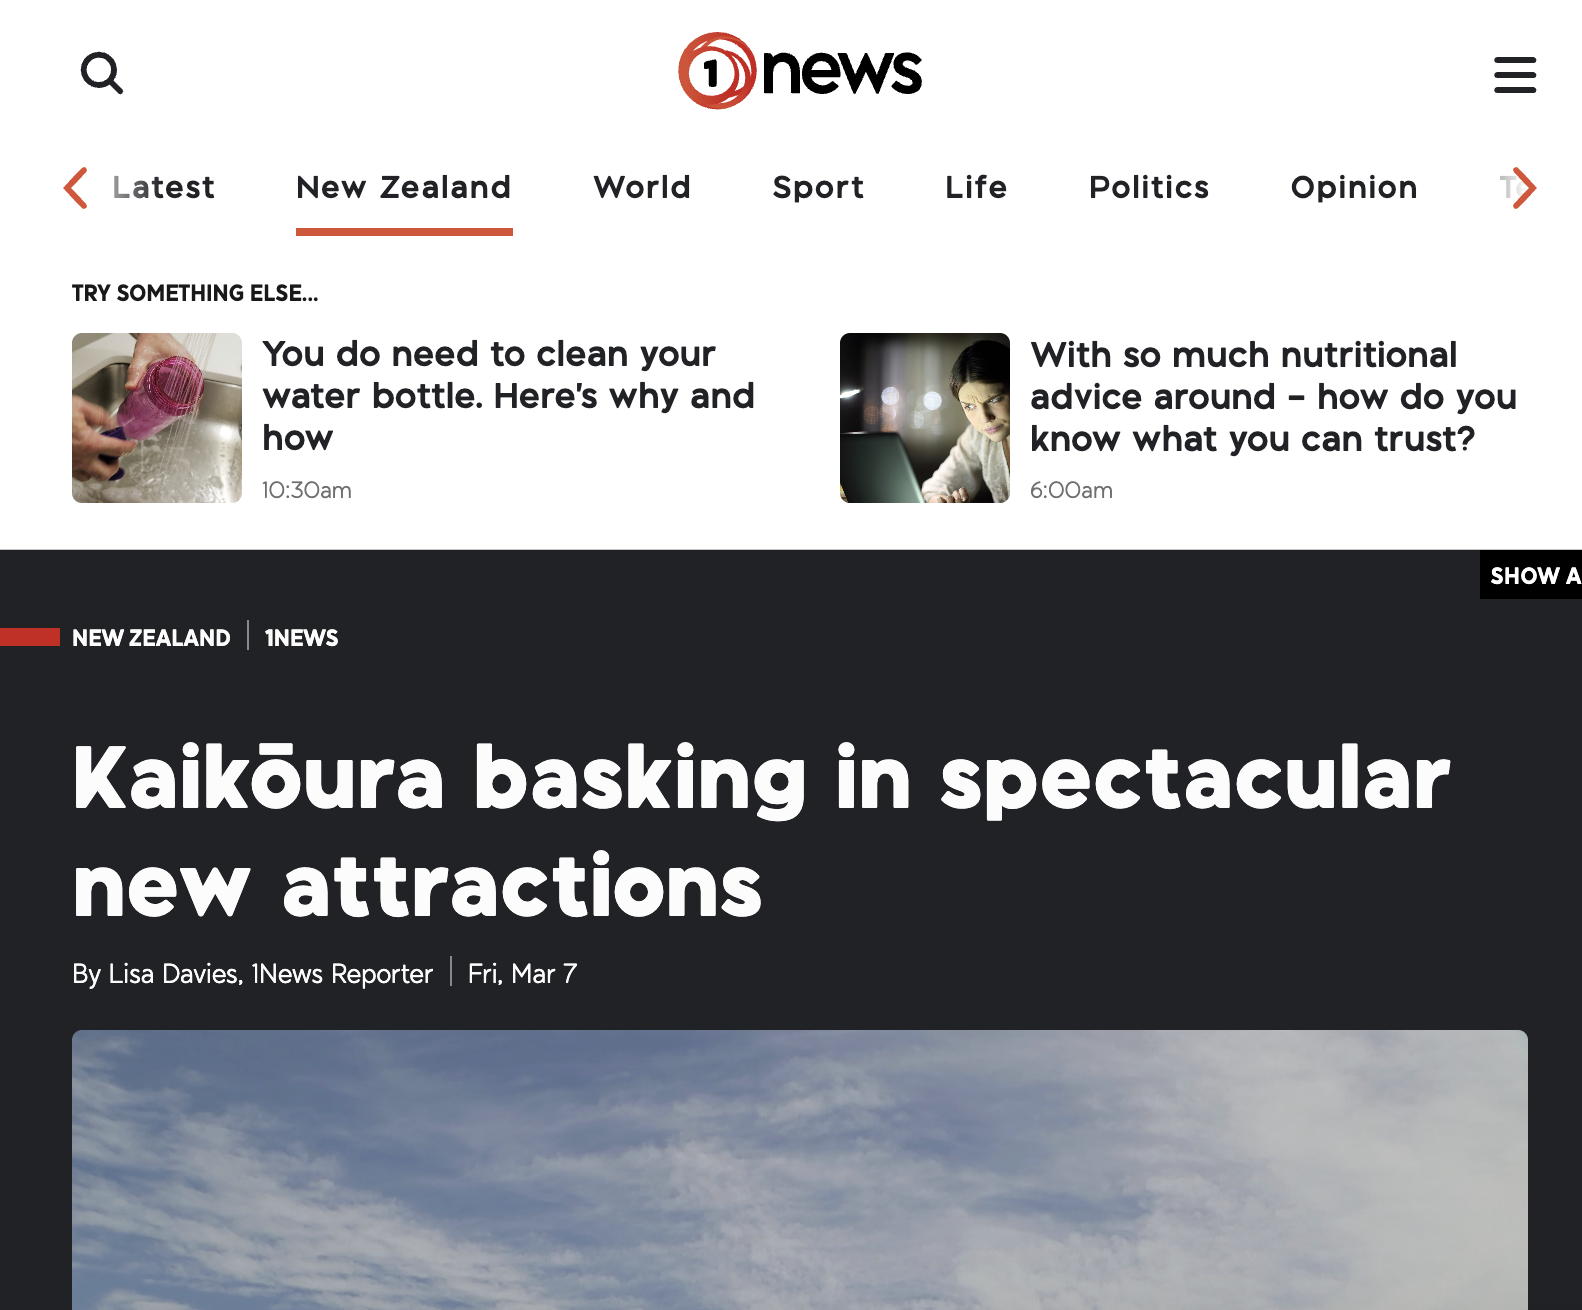Select the New Zealand tab
The width and height of the screenshot is (1582, 1310).
[404, 187]
